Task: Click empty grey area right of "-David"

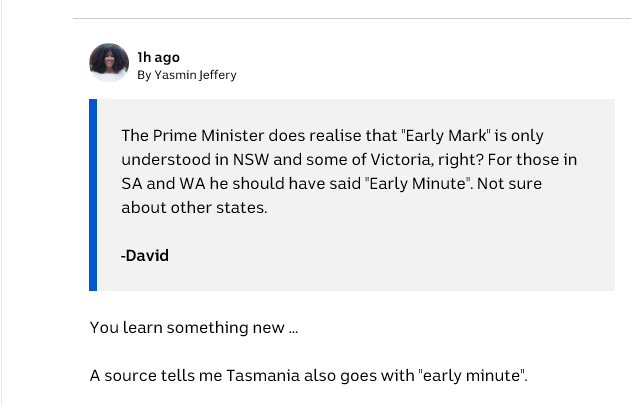Action: [400, 256]
